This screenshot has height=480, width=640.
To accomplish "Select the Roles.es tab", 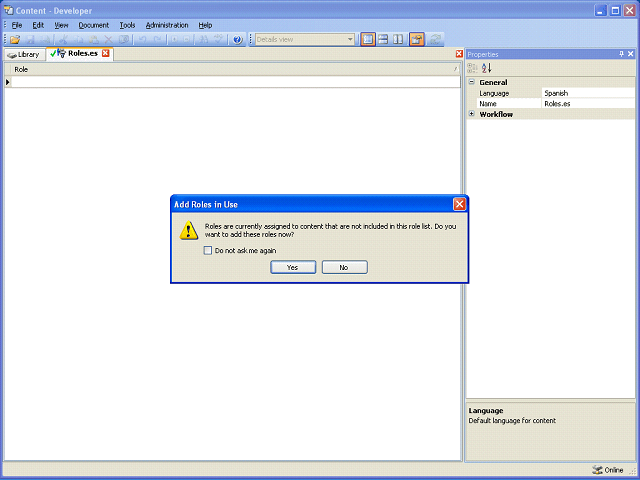I will [x=79, y=53].
